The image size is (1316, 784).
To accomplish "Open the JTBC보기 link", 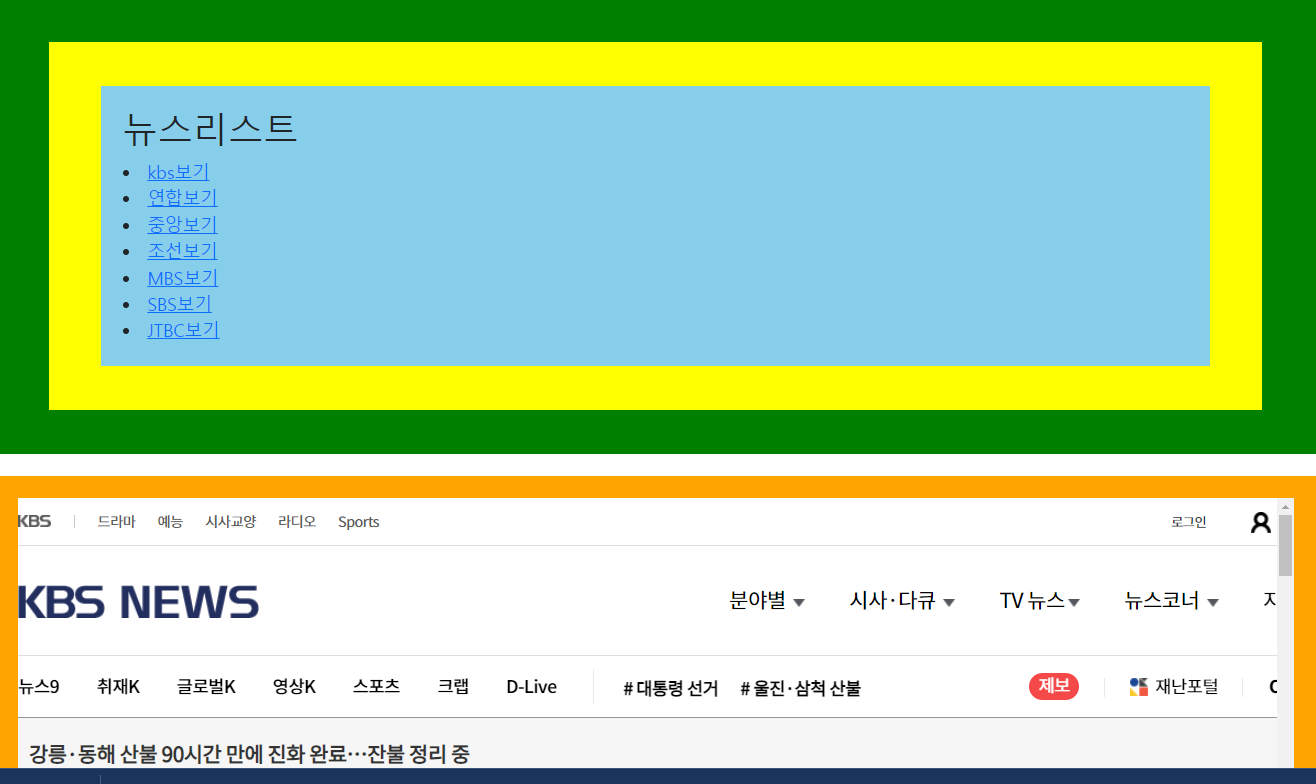I will tap(183, 330).
